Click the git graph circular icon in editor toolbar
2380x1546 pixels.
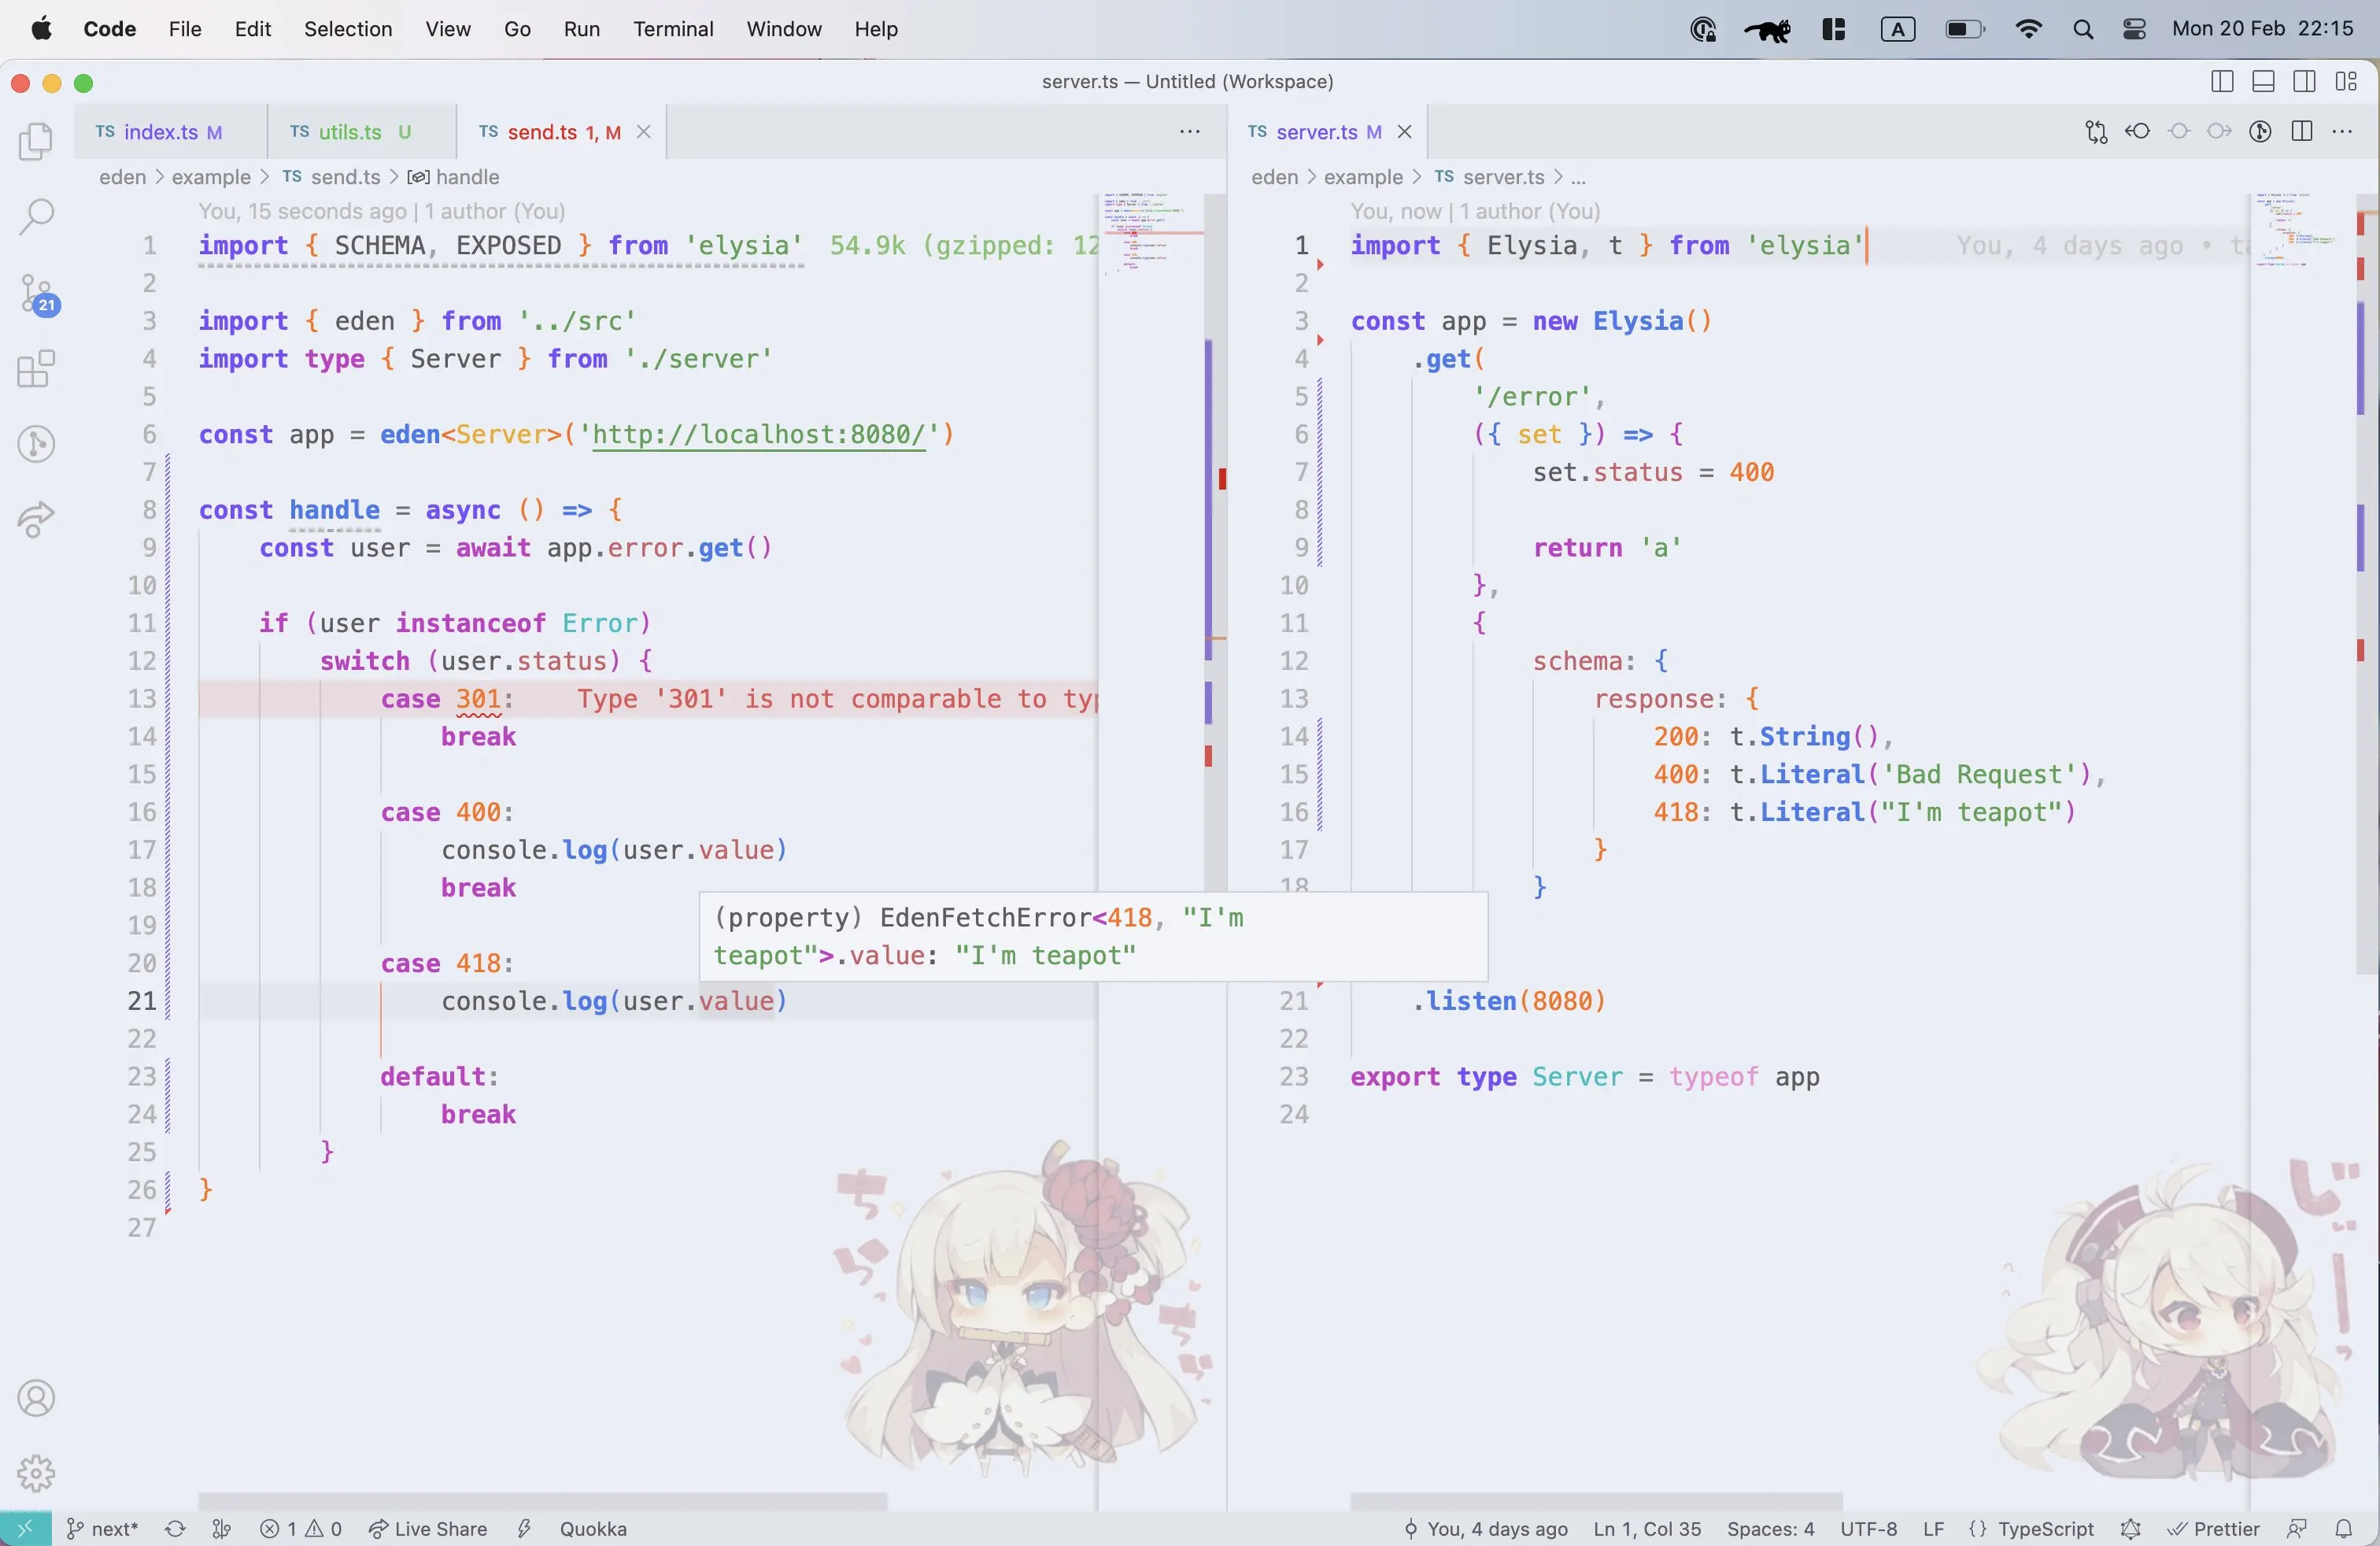(2260, 132)
